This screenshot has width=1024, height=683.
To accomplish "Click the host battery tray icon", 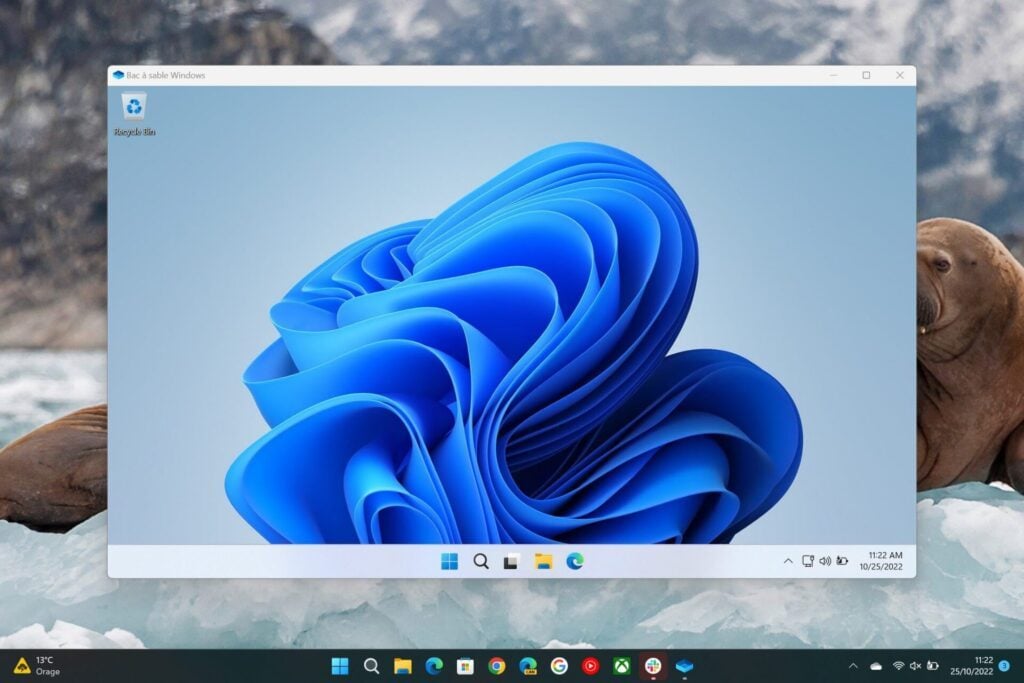I will click(933, 666).
